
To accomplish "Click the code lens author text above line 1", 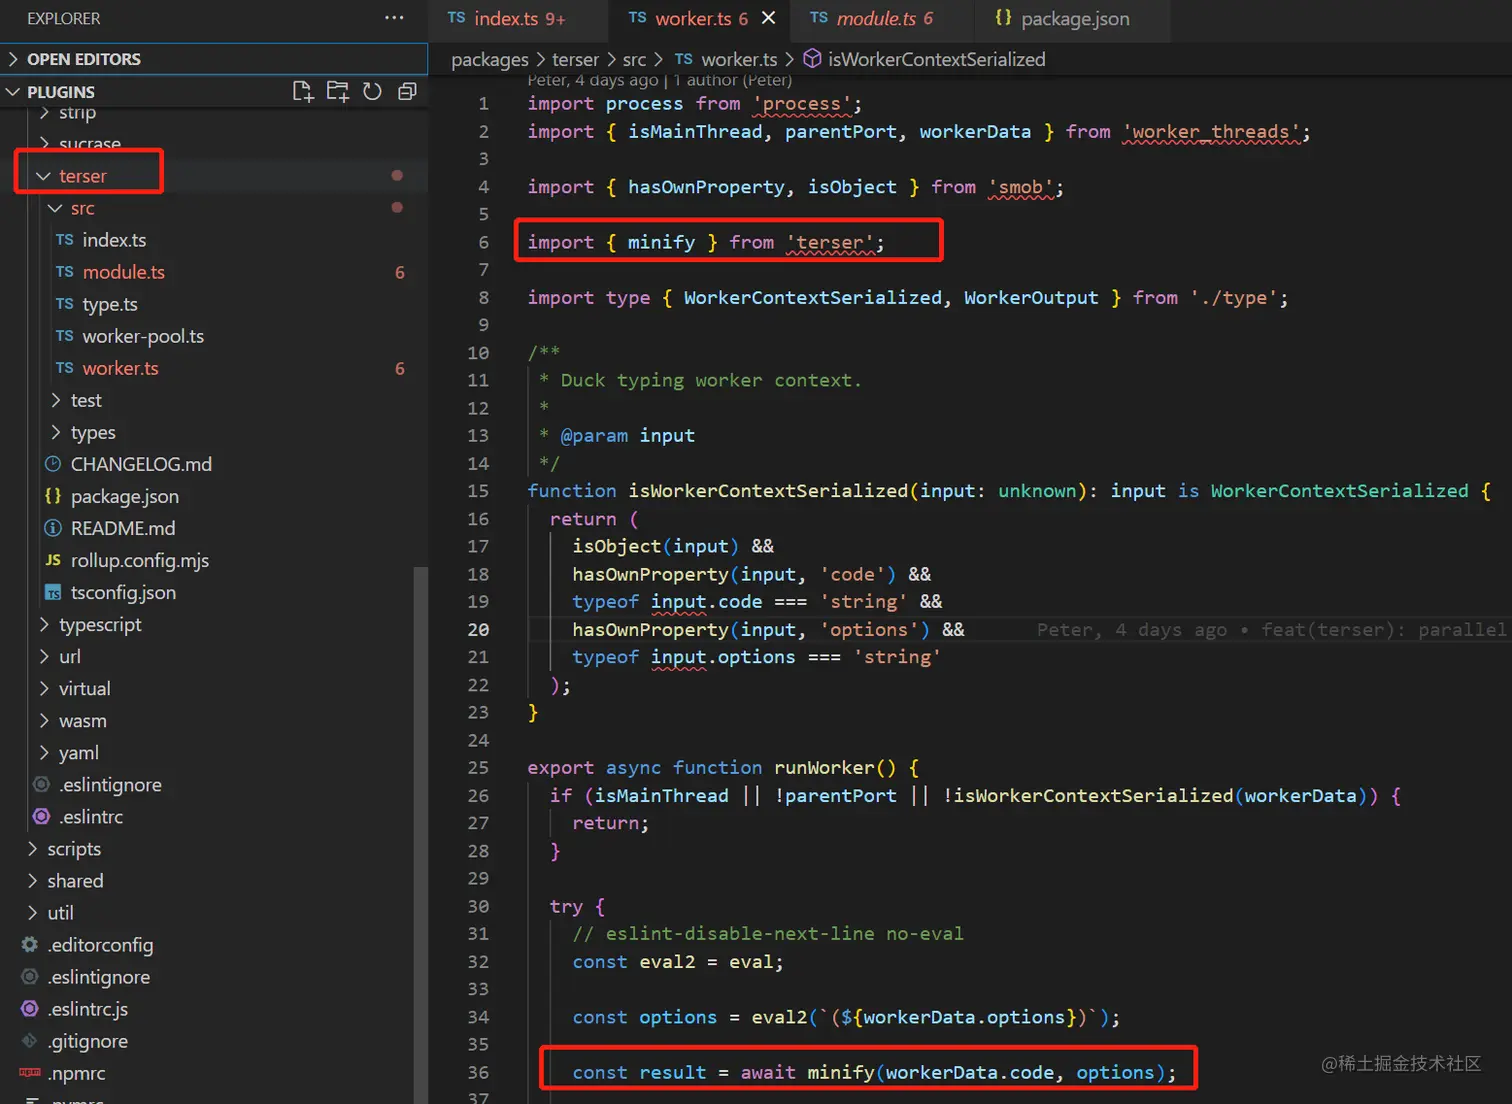I will (660, 80).
